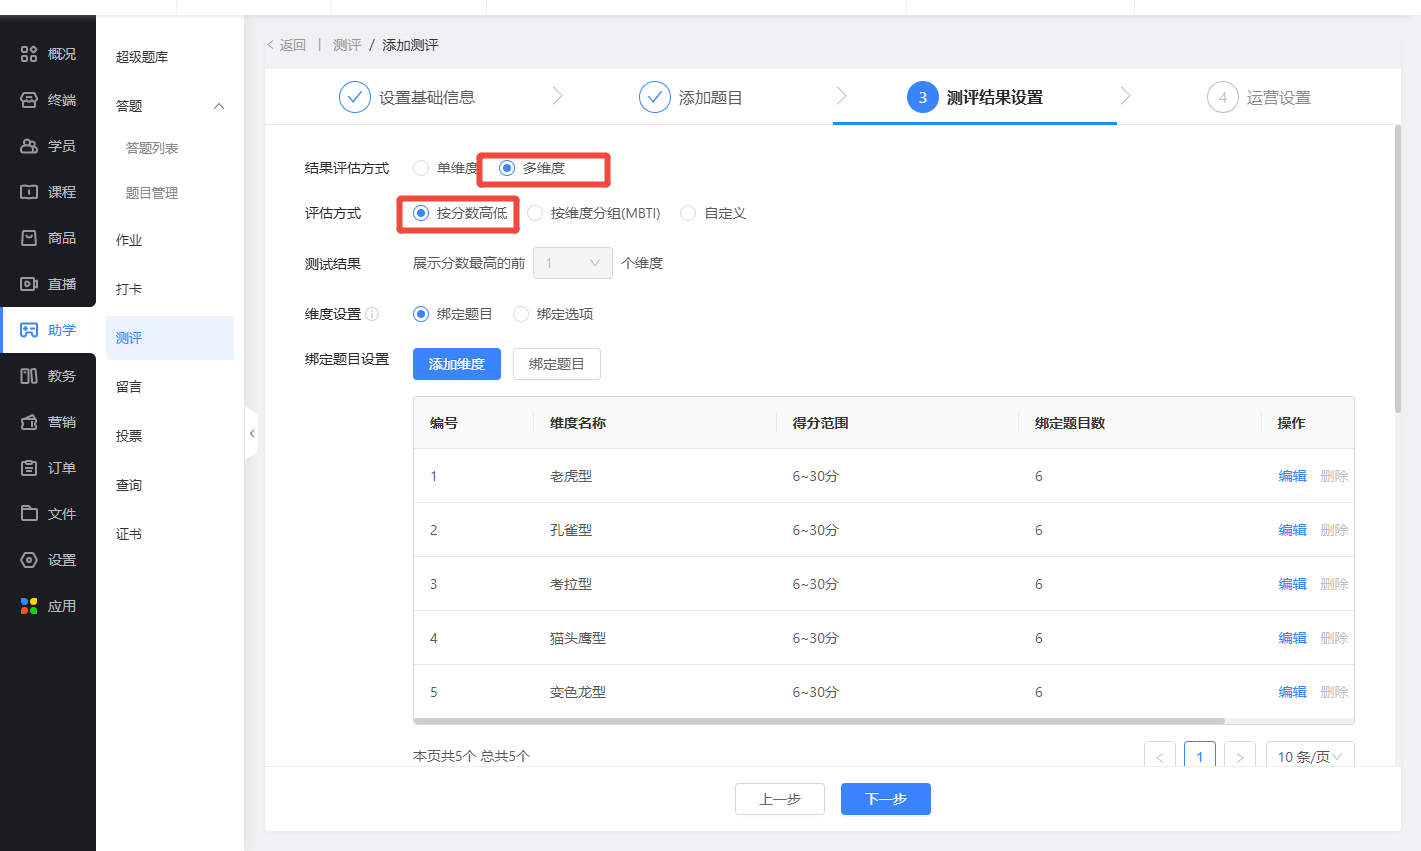Select the 绑定选项 radio button
Viewport: 1421px width, 851px height.
point(521,314)
